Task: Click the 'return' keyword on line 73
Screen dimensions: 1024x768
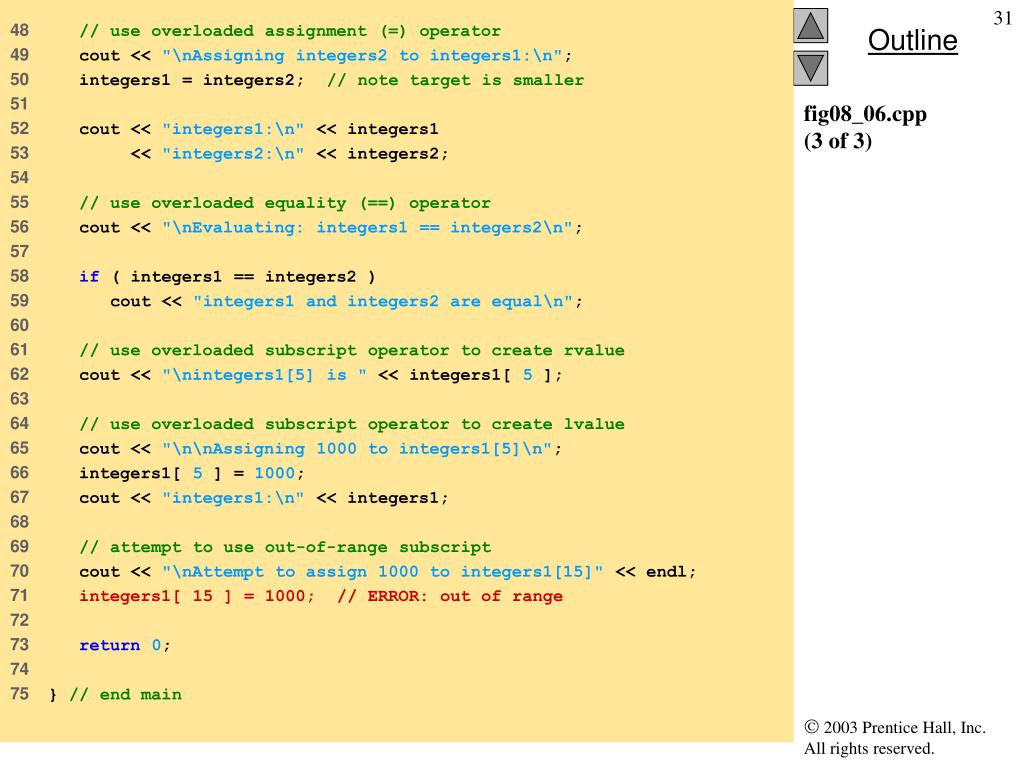Action: [110, 646]
